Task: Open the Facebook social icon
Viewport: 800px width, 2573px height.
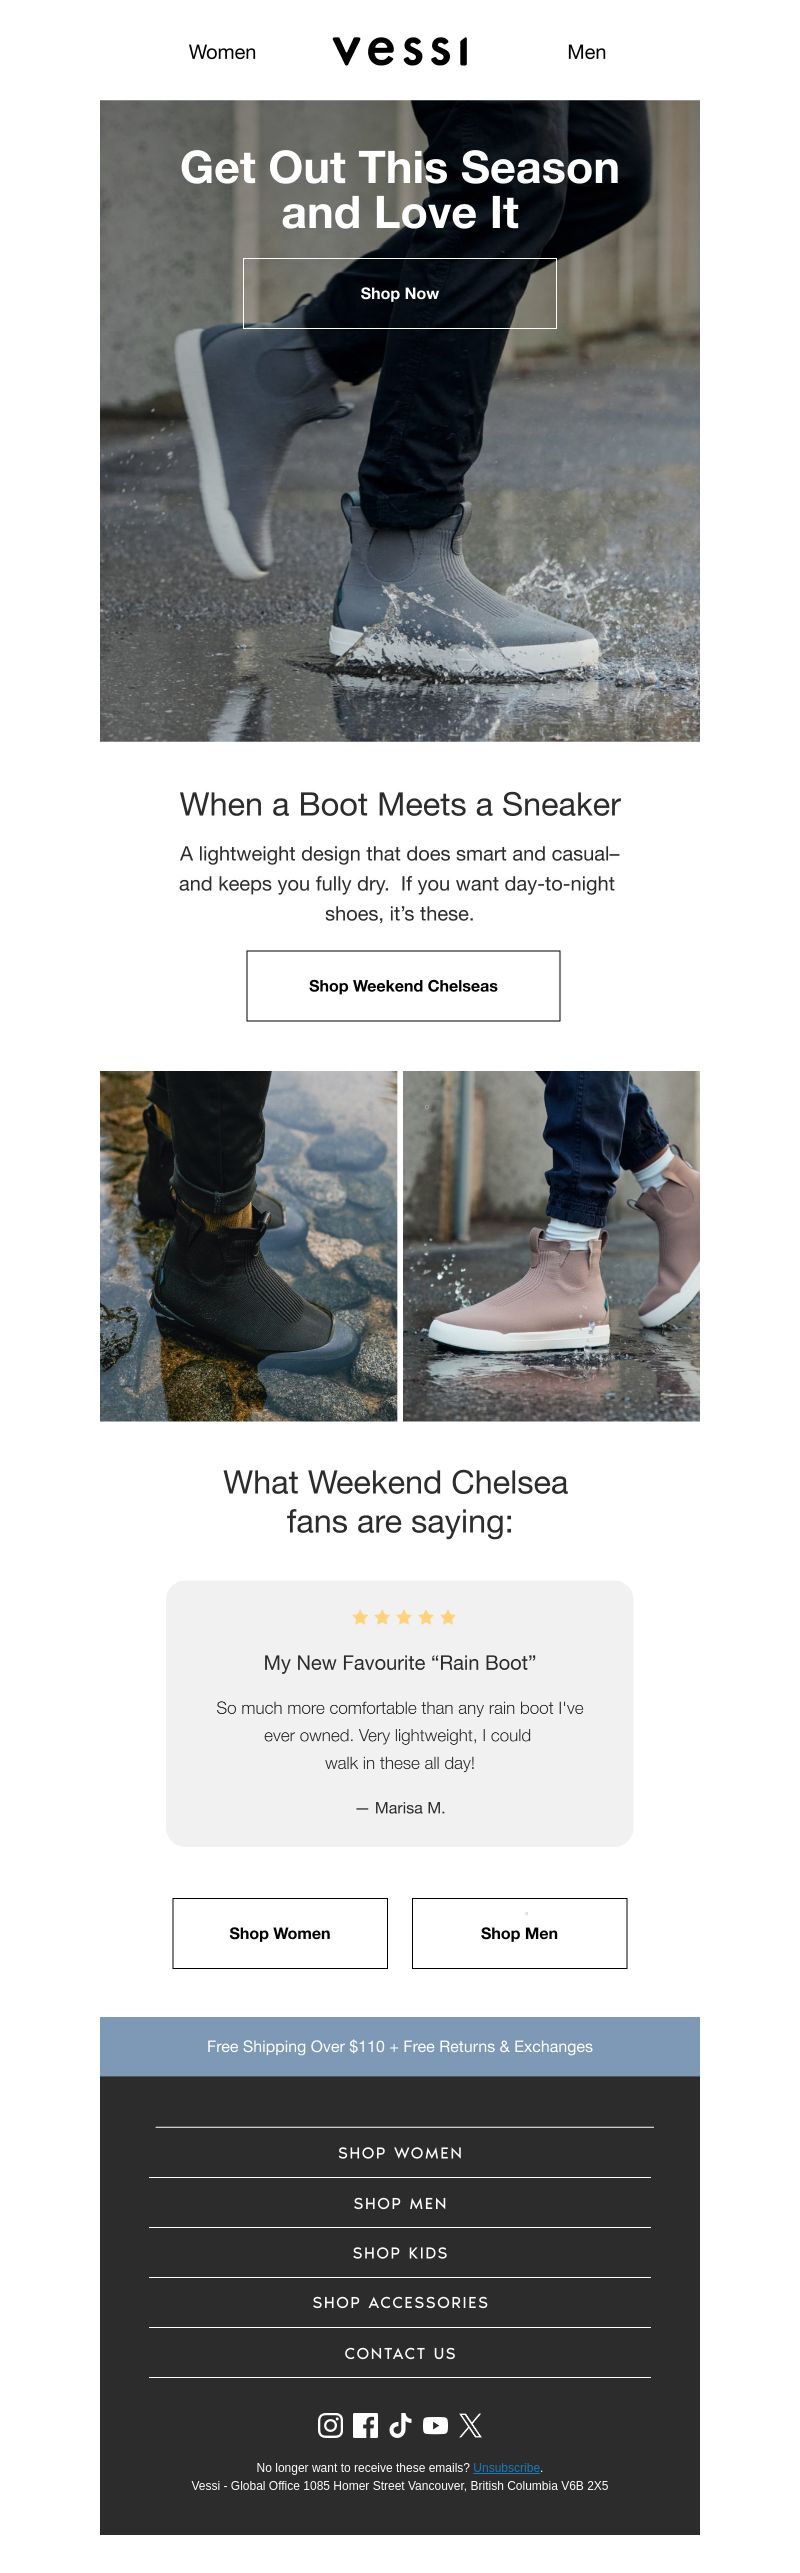Action: 365,2424
